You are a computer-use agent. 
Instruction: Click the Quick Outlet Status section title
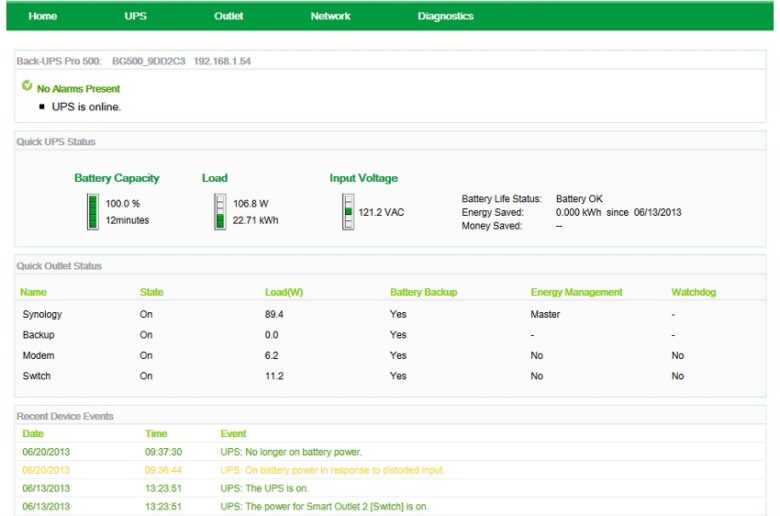[x=59, y=266]
